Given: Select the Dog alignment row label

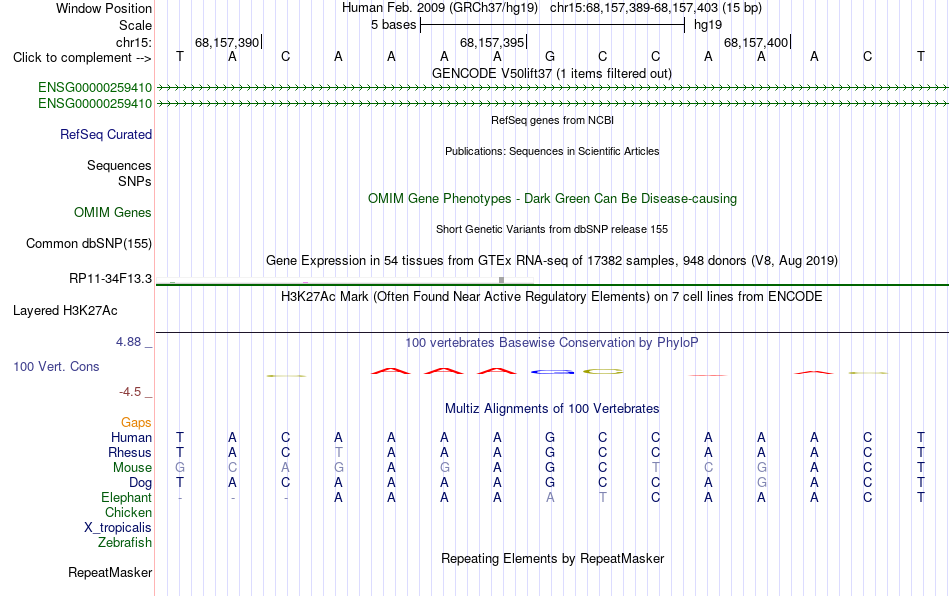Looking at the screenshot, I should [140, 483].
